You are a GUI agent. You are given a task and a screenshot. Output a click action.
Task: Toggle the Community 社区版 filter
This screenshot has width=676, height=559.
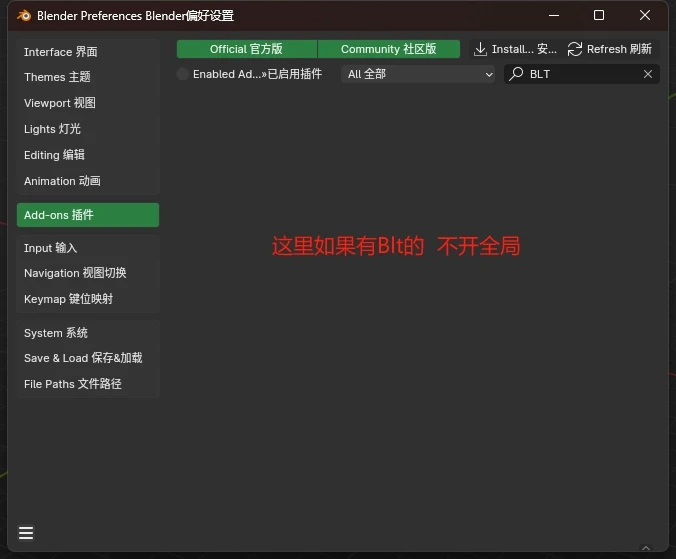(x=388, y=49)
